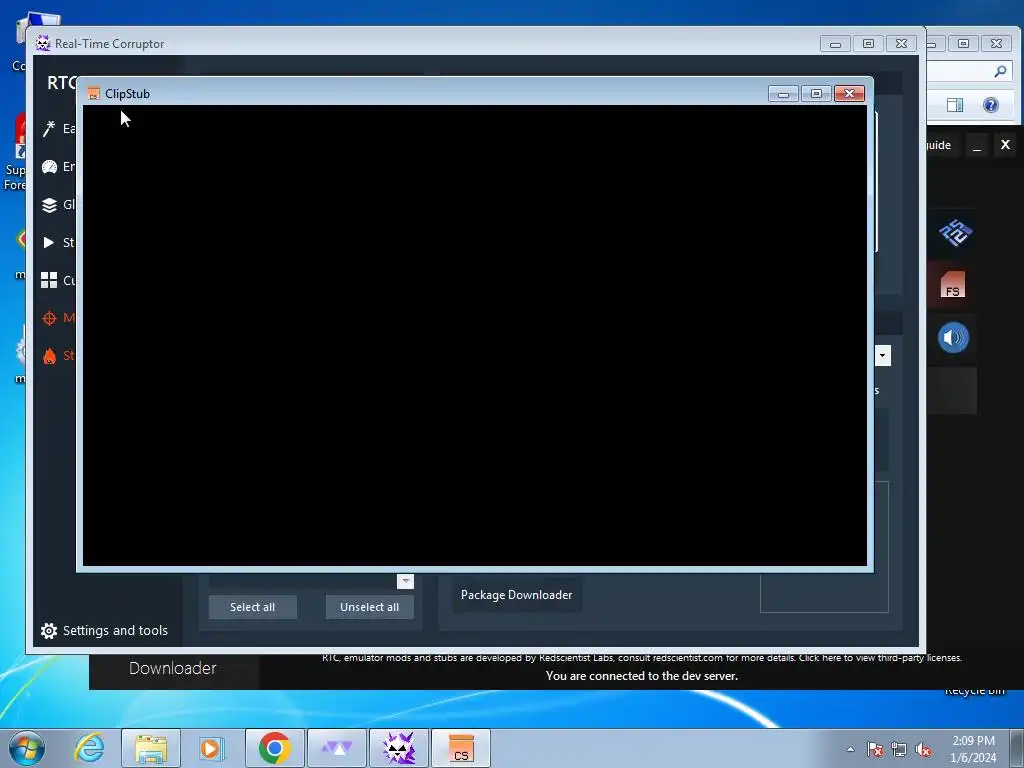Click the muted volume tray icon
The image size is (1024, 768).
(x=923, y=750)
